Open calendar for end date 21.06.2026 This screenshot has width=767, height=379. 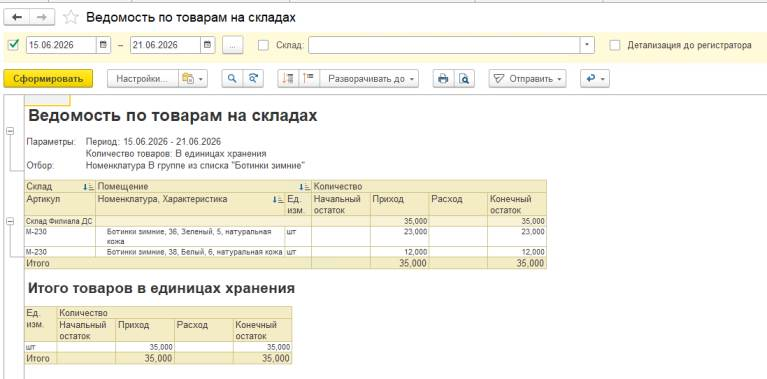[x=207, y=45]
